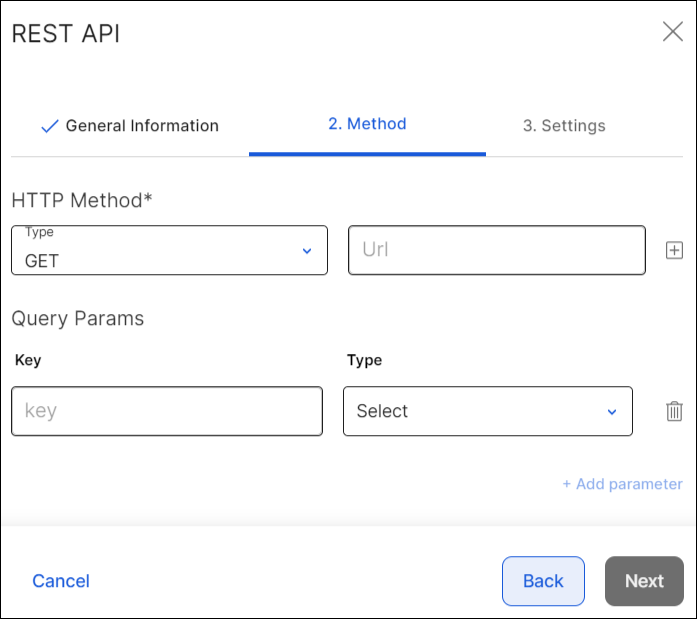Image resolution: width=697 pixels, height=619 pixels.
Task: Open the query param Type Select dropdown
Action: pos(487,411)
